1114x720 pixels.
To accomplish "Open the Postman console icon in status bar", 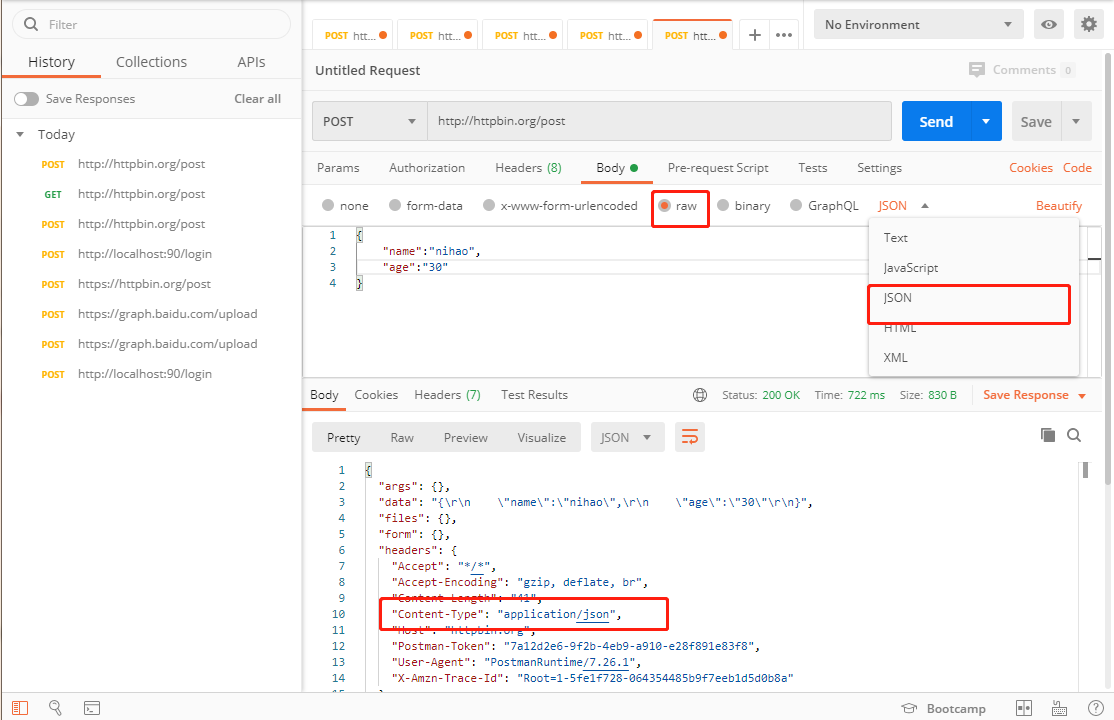I will [x=91, y=708].
